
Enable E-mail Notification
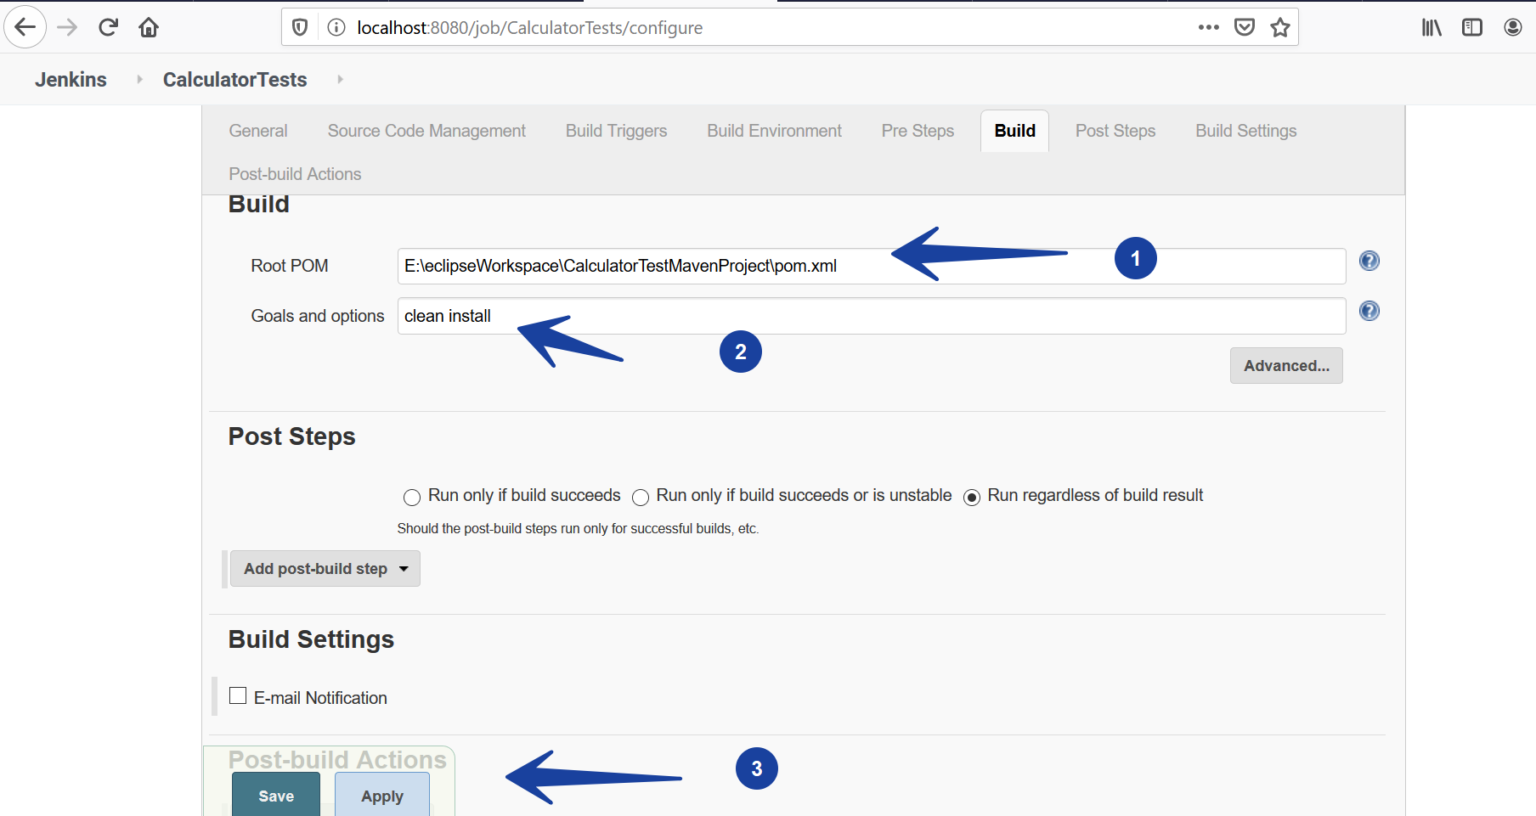coord(238,695)
